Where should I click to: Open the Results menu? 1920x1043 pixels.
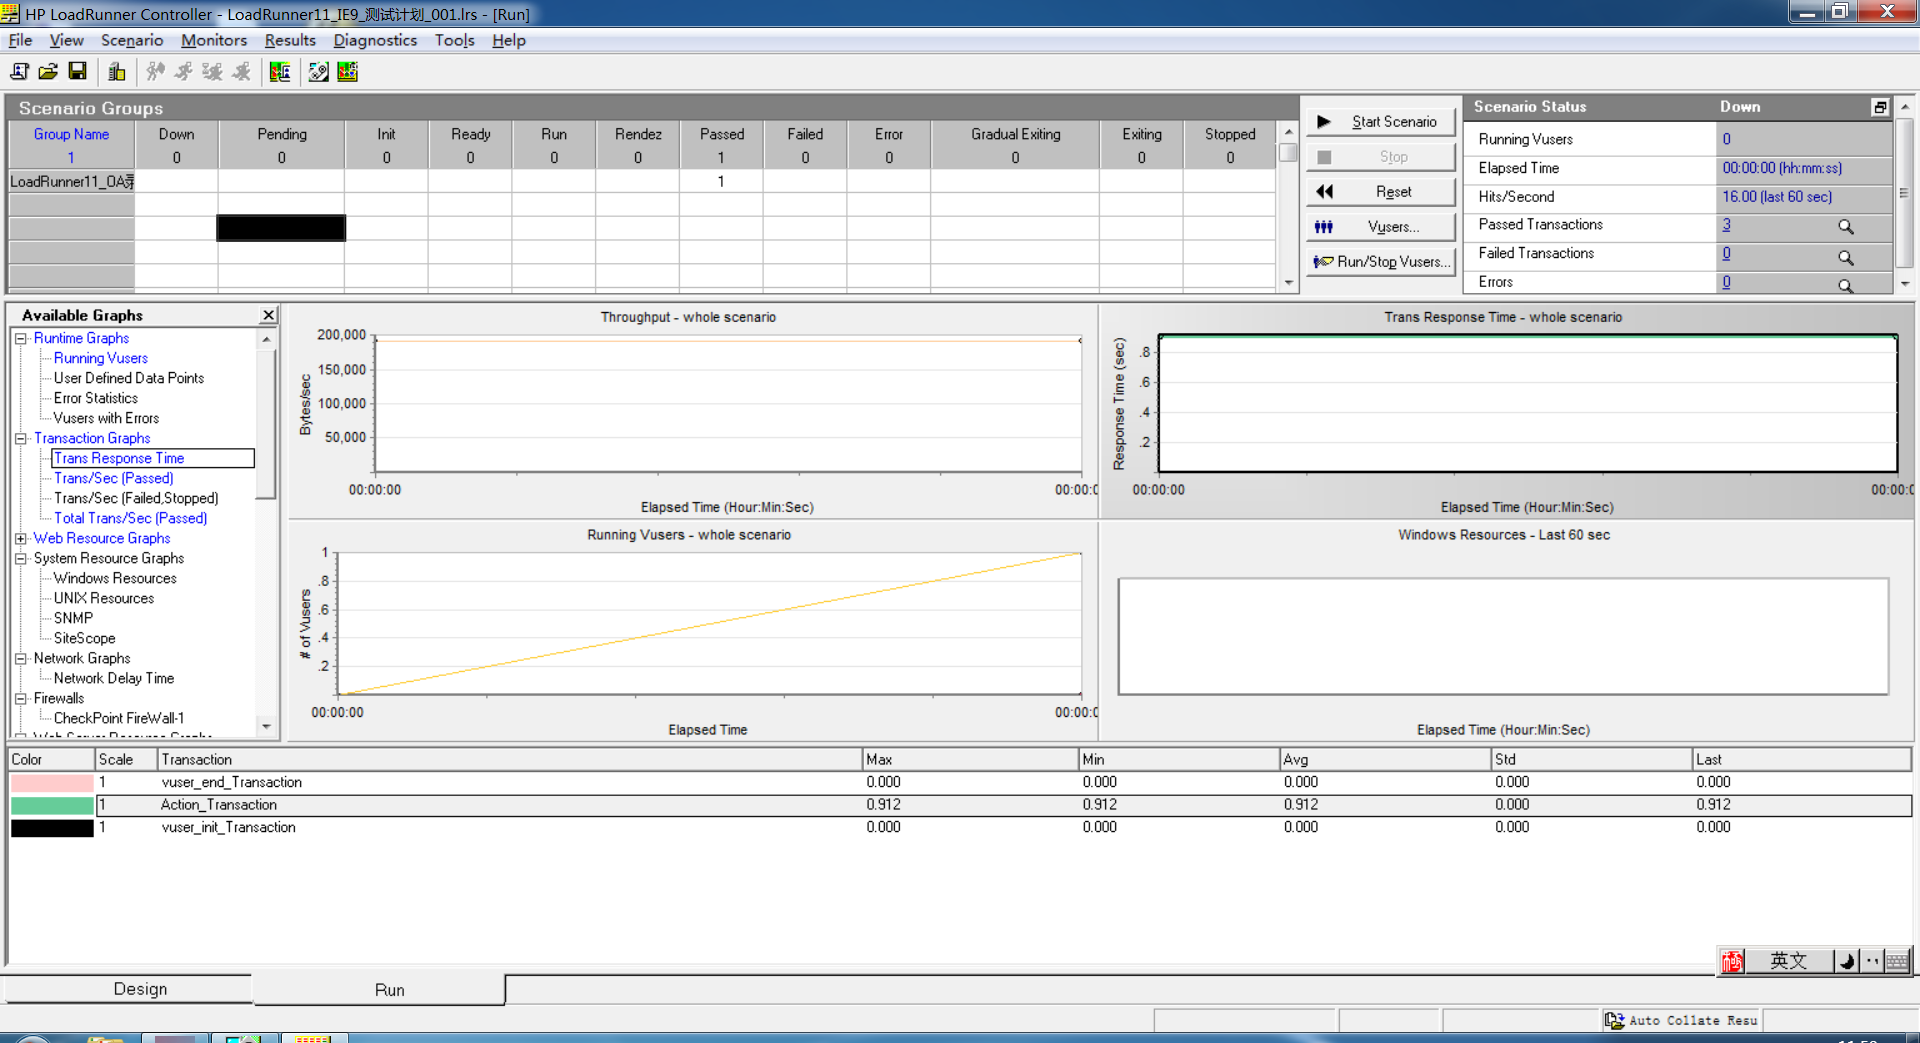290,40
